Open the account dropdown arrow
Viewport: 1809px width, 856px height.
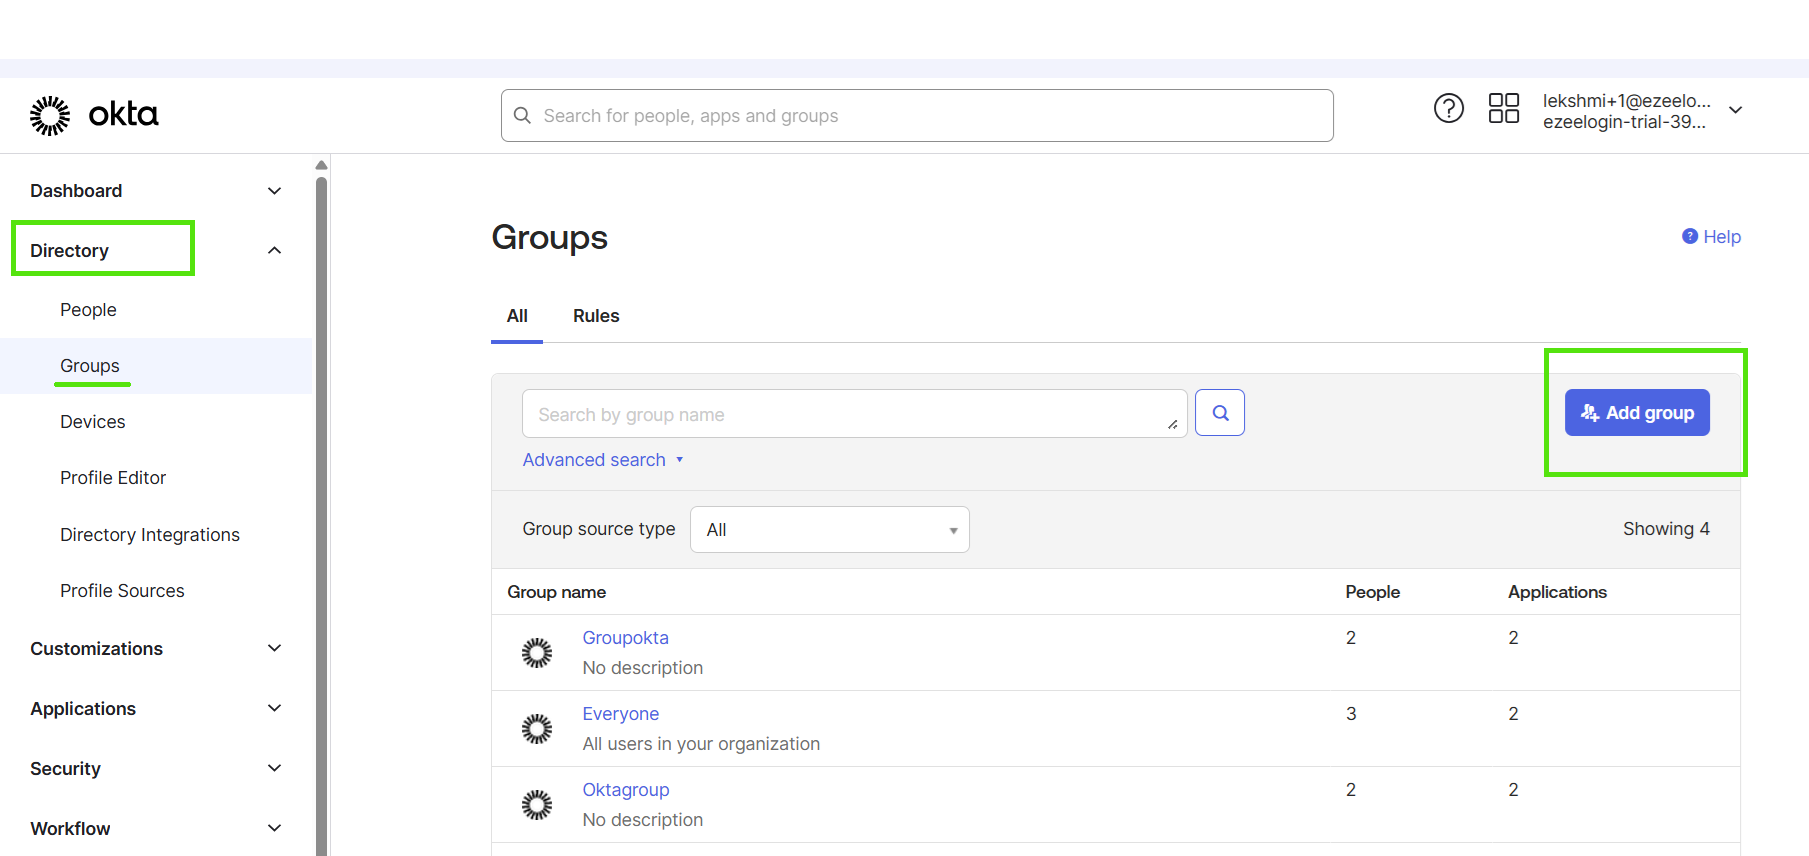pos(1736,110)
